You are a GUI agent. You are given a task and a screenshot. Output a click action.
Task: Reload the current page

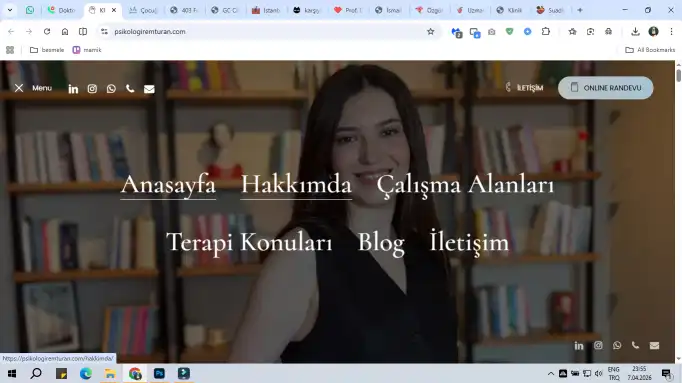pos(47,31)
